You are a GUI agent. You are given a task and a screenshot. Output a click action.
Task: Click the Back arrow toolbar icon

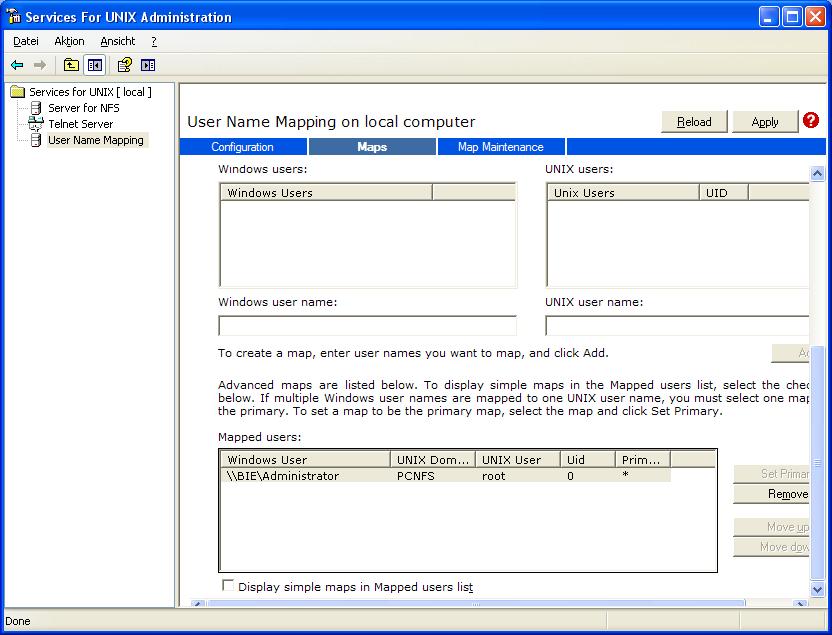(x=17, y=65)
